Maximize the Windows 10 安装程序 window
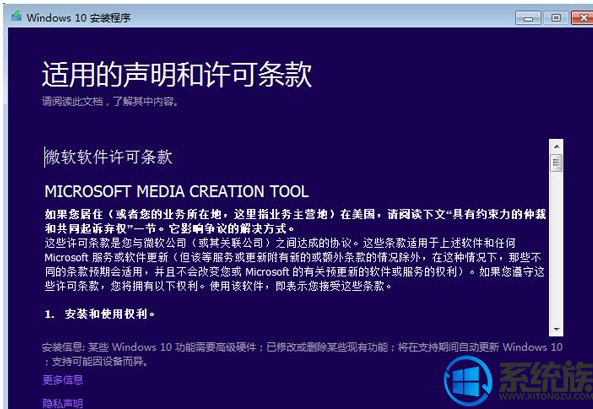Viewport: 593px width, 409px height. (556, 18)
